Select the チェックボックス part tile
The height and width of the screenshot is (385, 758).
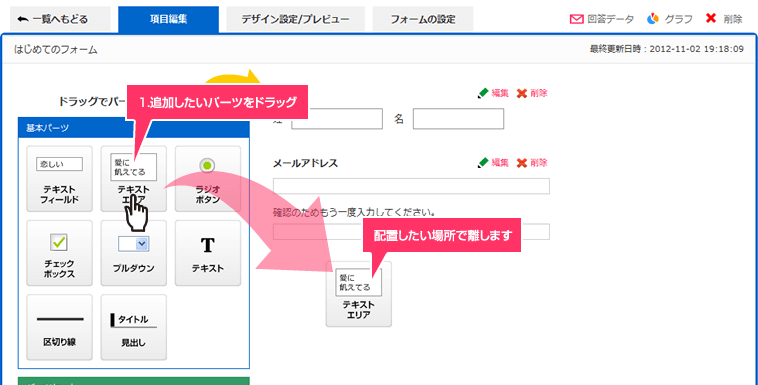59,253
